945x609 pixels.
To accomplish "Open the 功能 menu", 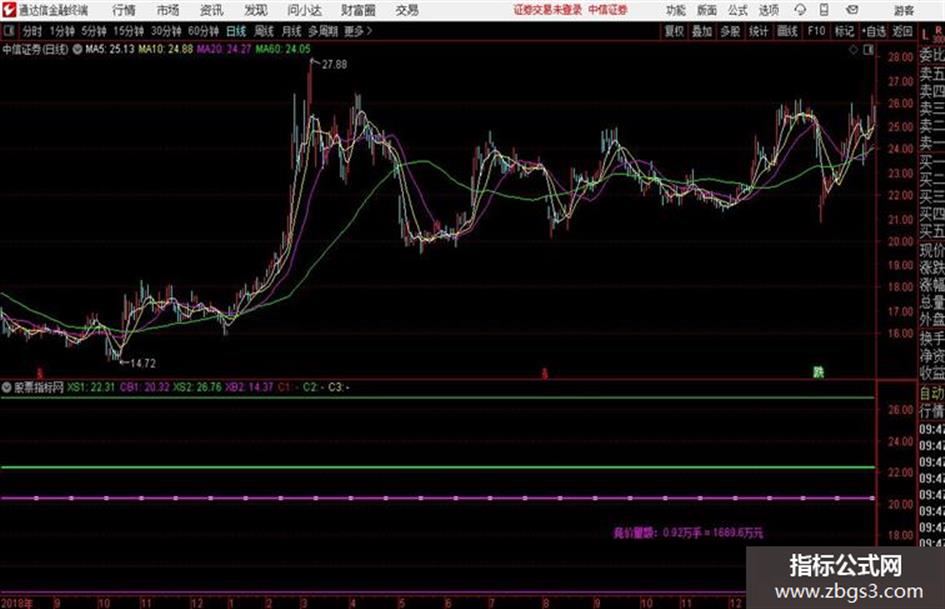I will 676,10.
